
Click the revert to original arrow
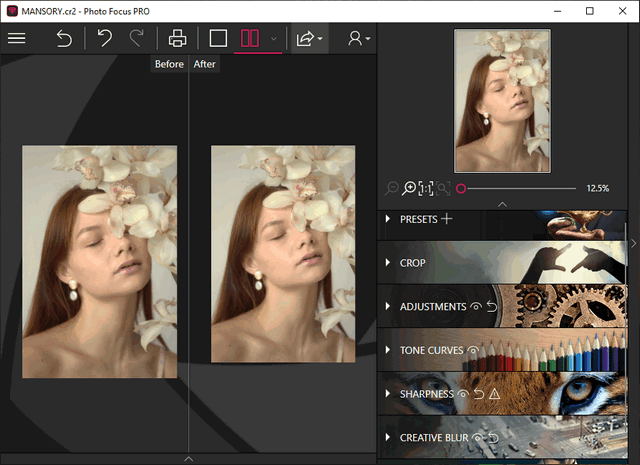(x=64, y=39)
